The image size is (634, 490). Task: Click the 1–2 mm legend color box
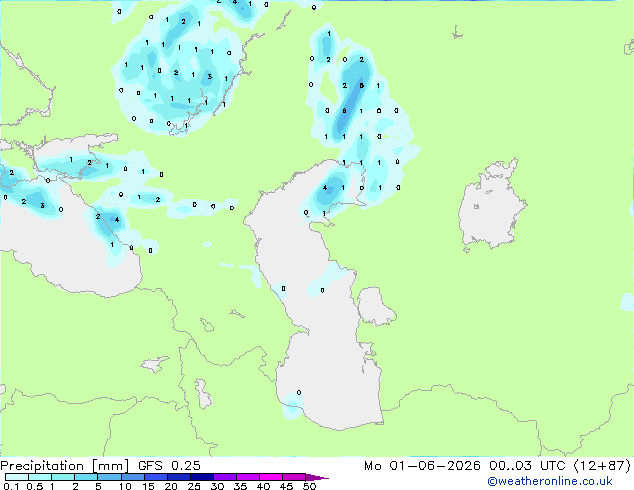tap(63, 477)
